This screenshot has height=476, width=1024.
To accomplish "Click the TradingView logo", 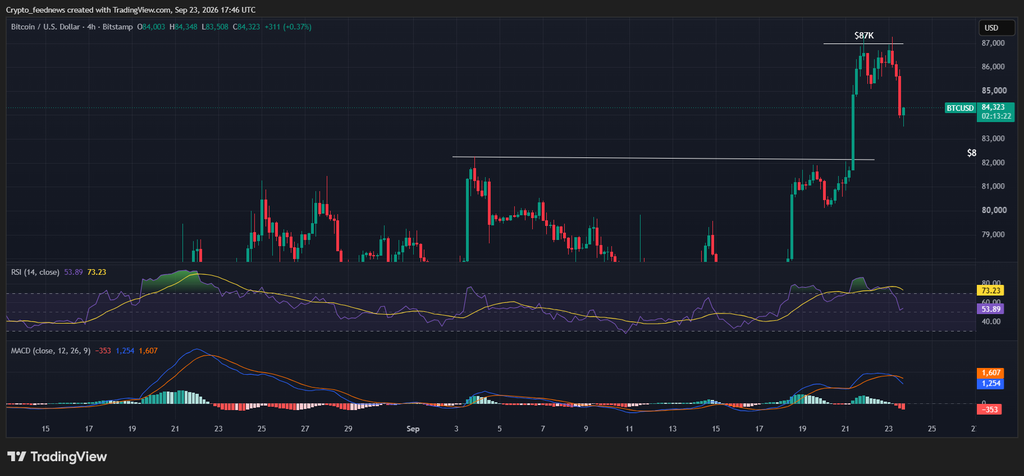I will pos(57,456).
